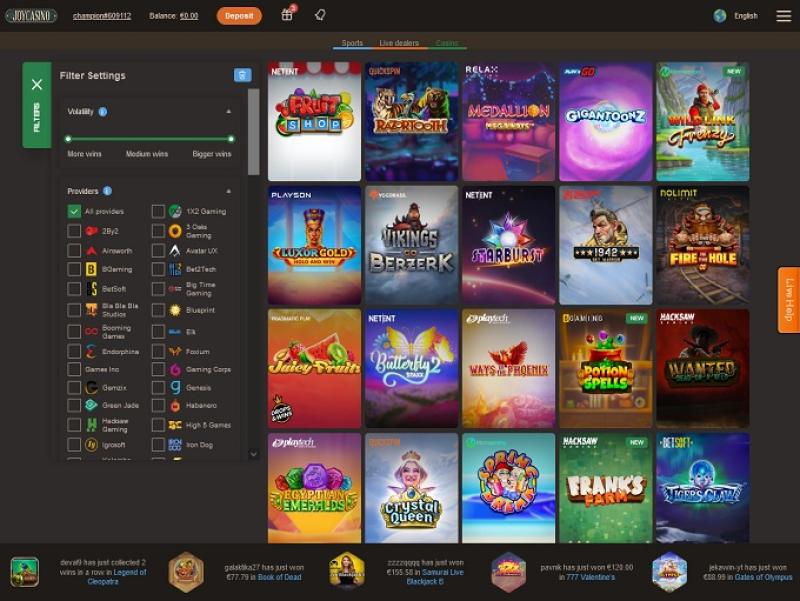Open the hamburger menu icon
This screenshot has height=601, width=800.
pyautogui.click(x=783, y=16)
